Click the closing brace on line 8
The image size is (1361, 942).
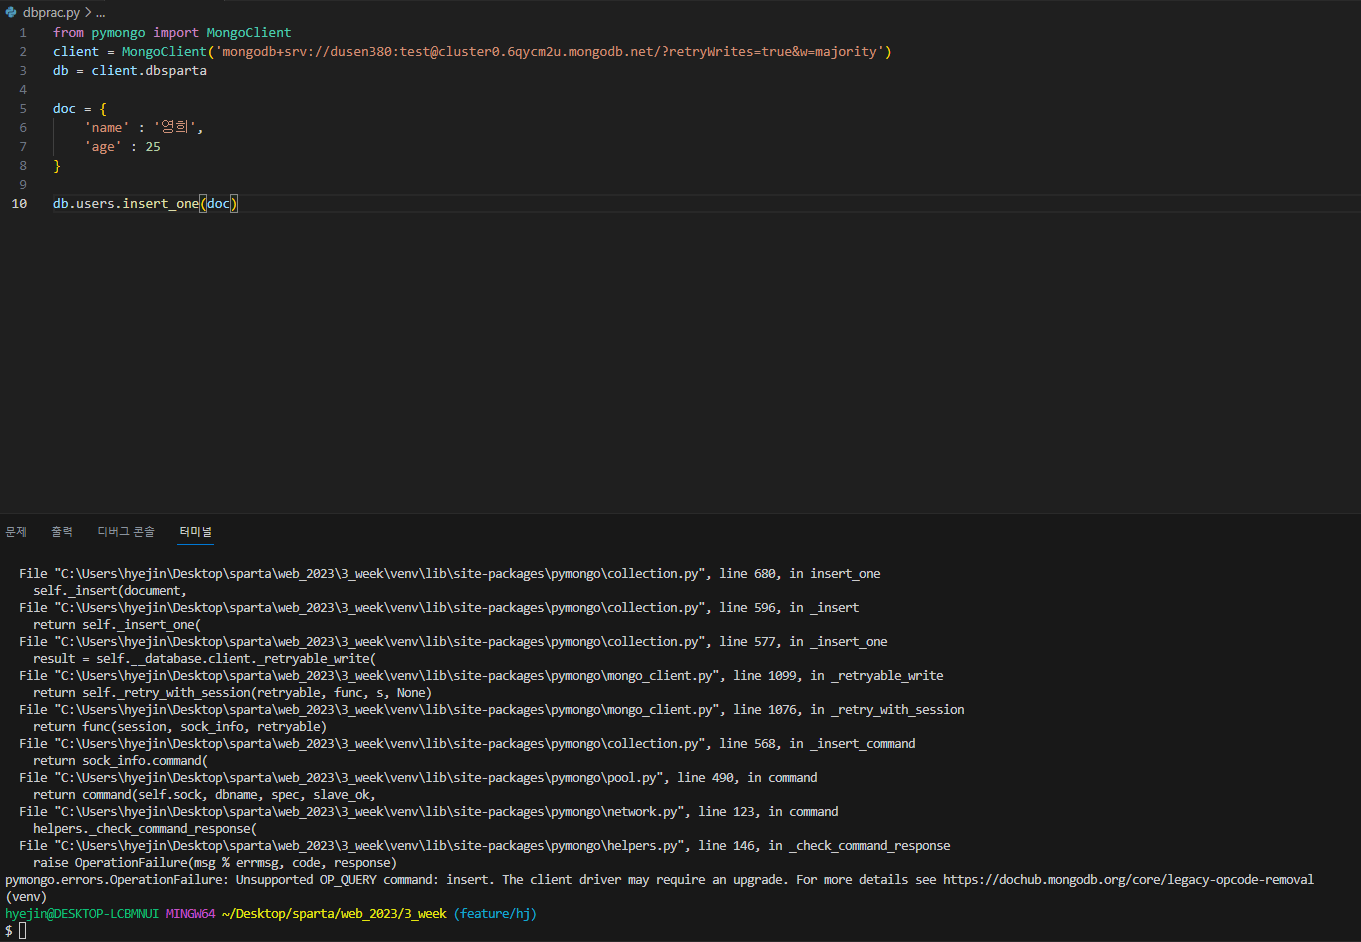coord(57,166)
